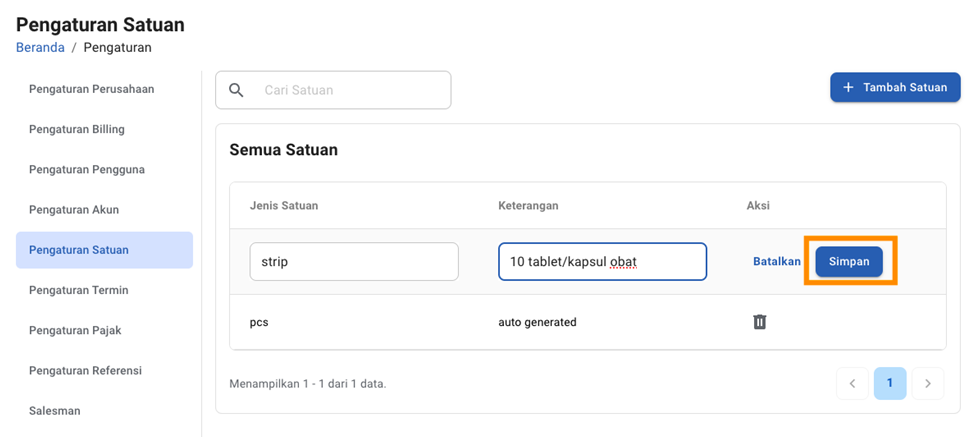The height and width of the screenshot is (437, 971).
Task: Select Pengaturan Satuan menu item
Action: 79,250
